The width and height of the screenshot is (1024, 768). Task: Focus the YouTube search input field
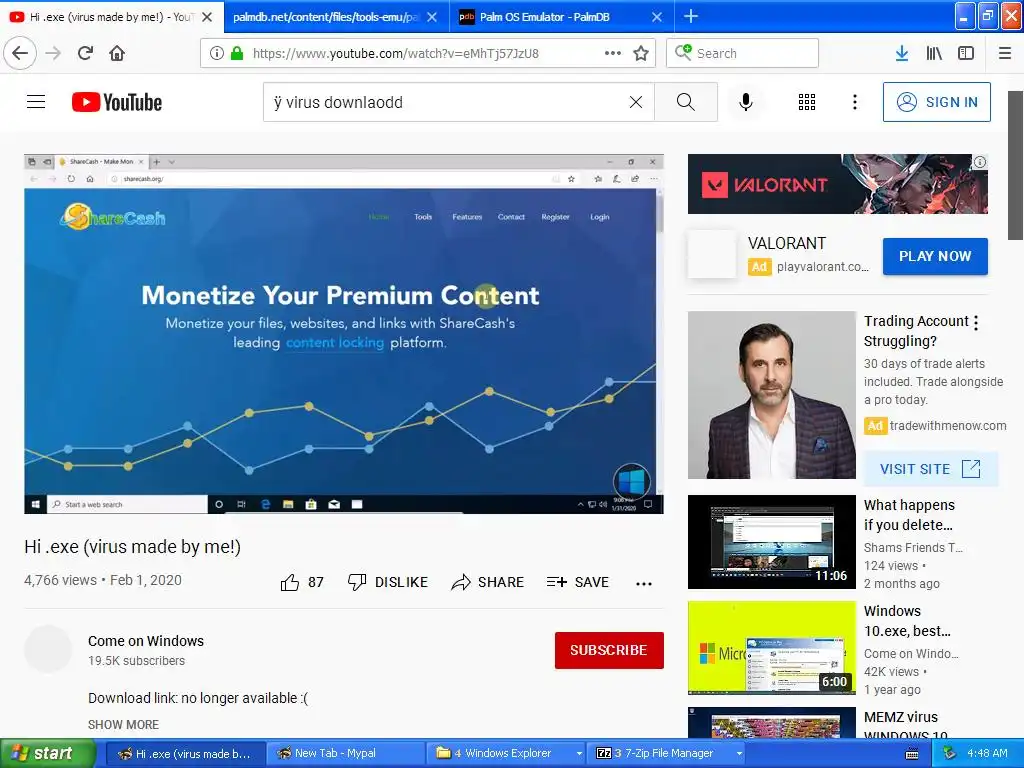[447, 102]
